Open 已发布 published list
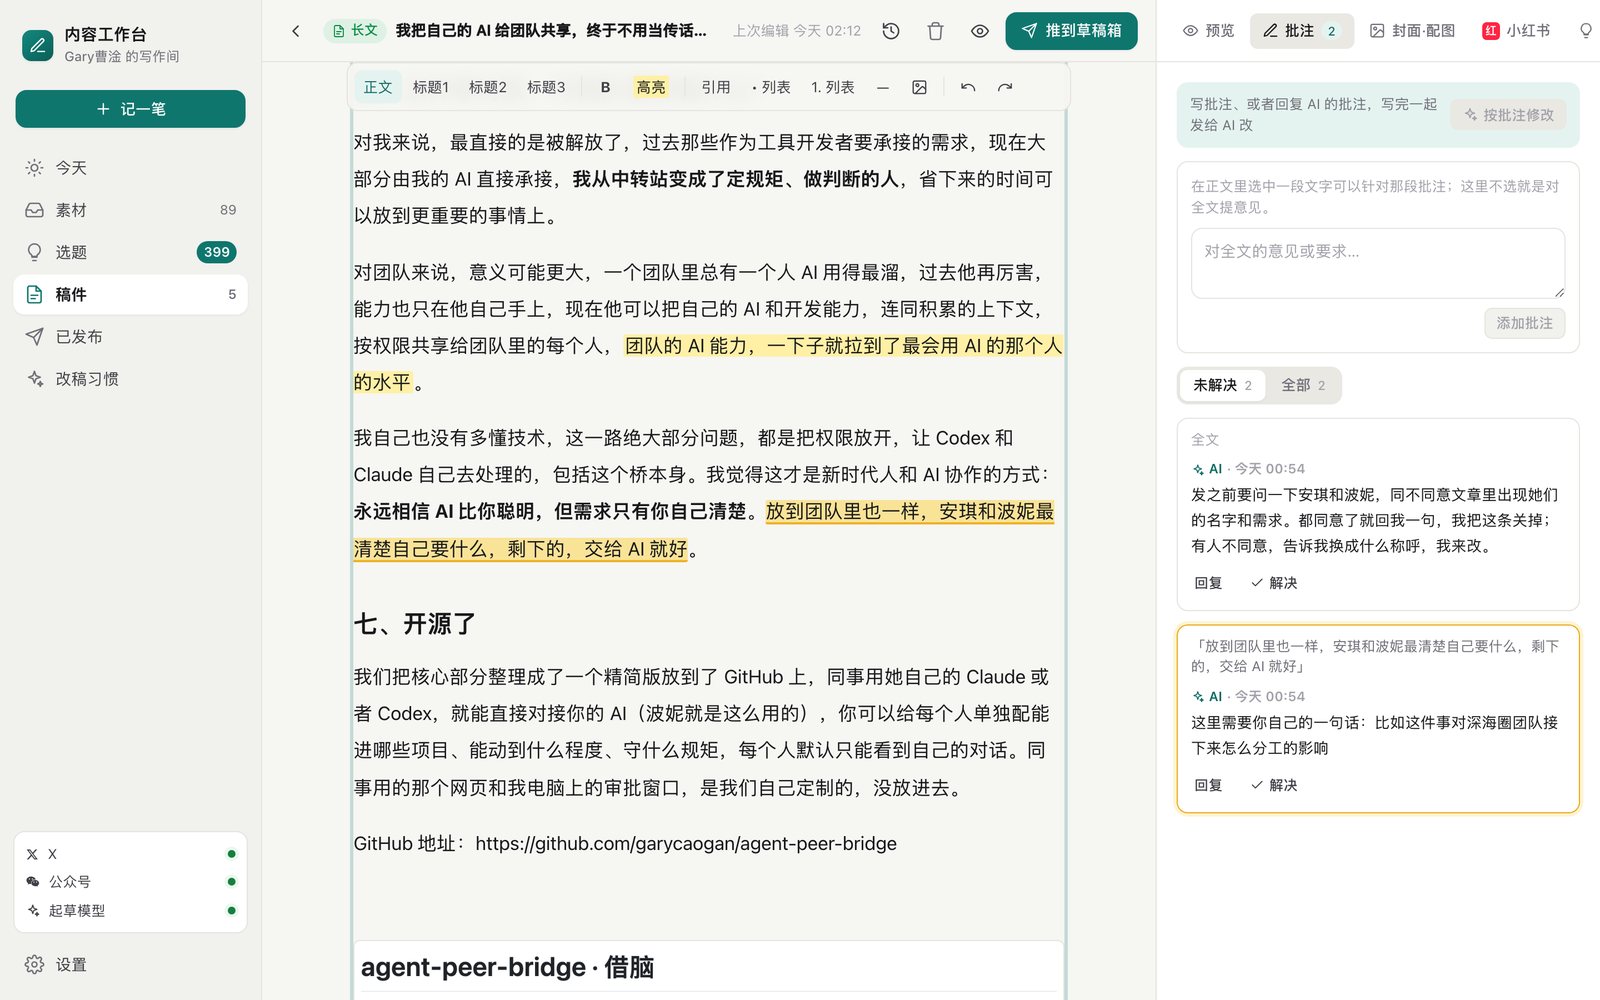1600x1000 pixels. coord(131,337)
